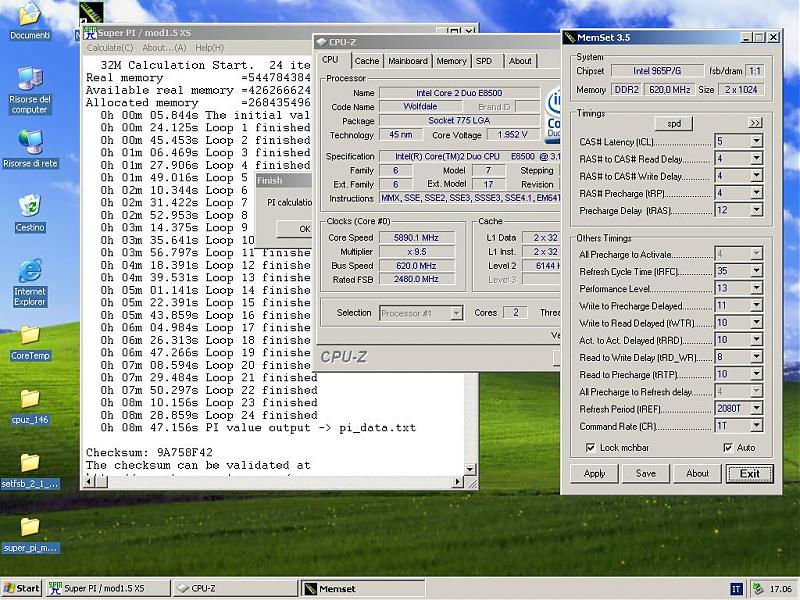Image resolution: width=800 pixels, height=600 pixels.
Task: Click the Rated FSB value 2480.0 MHz
Action: pos(416,280)
